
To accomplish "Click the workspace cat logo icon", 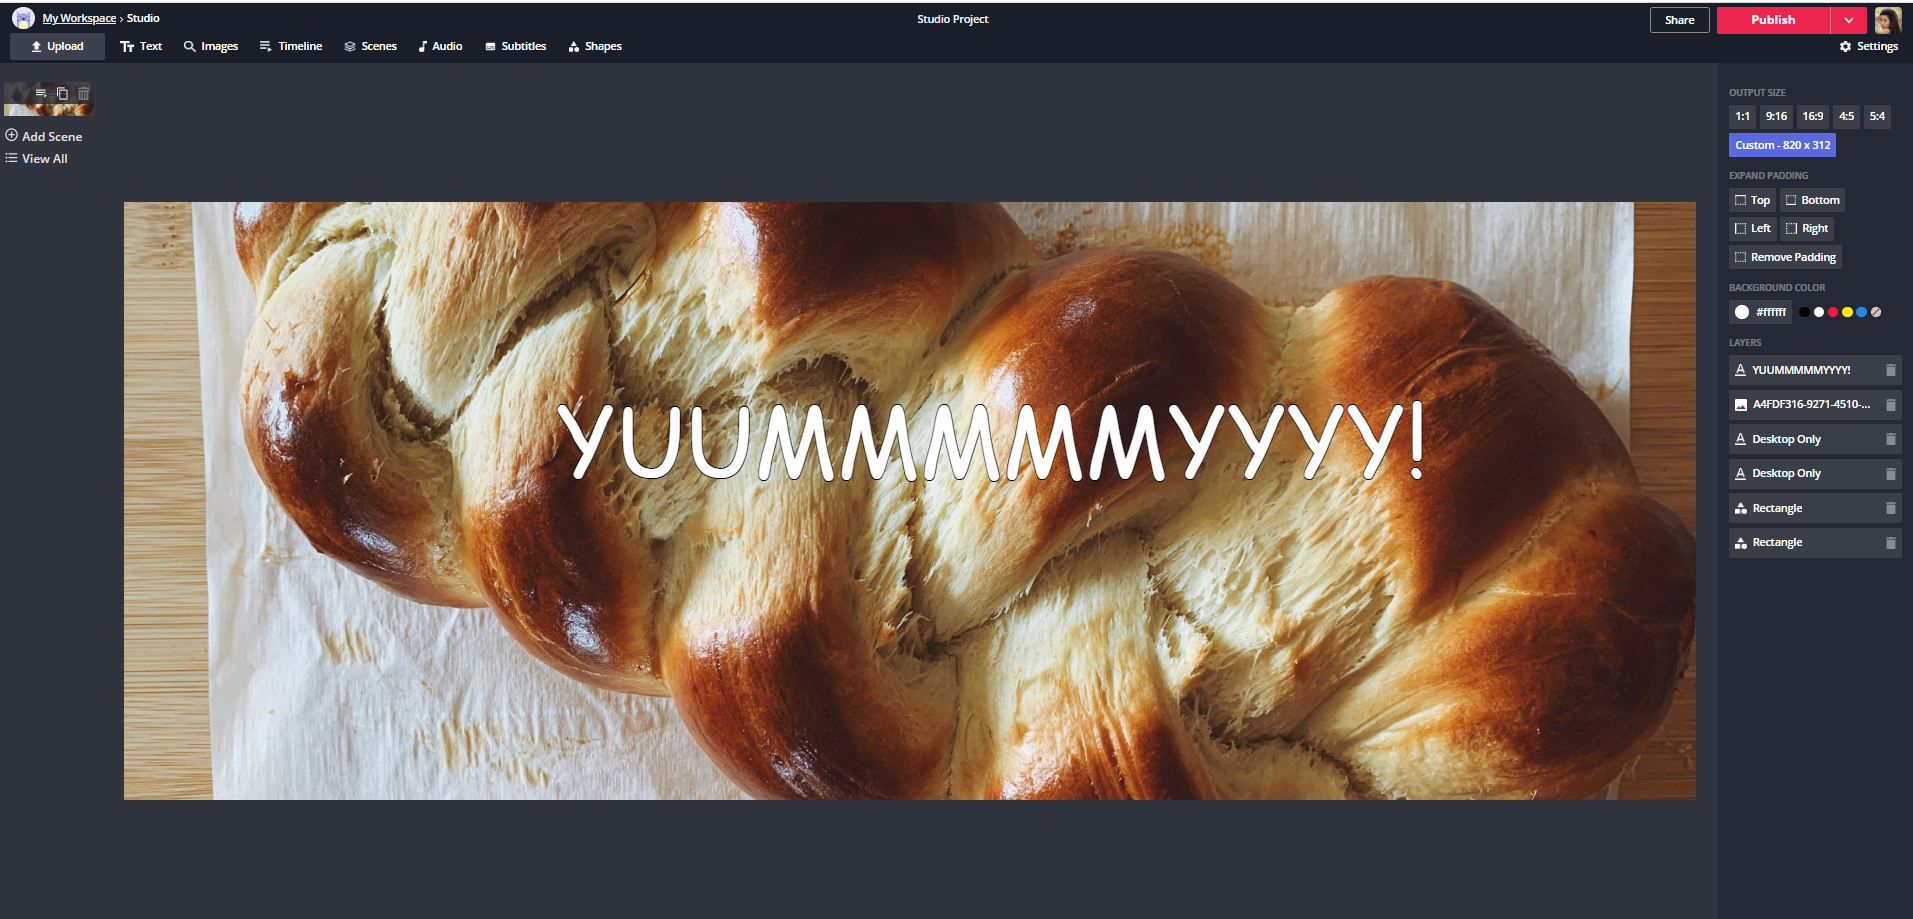I will tap(23, 18).
